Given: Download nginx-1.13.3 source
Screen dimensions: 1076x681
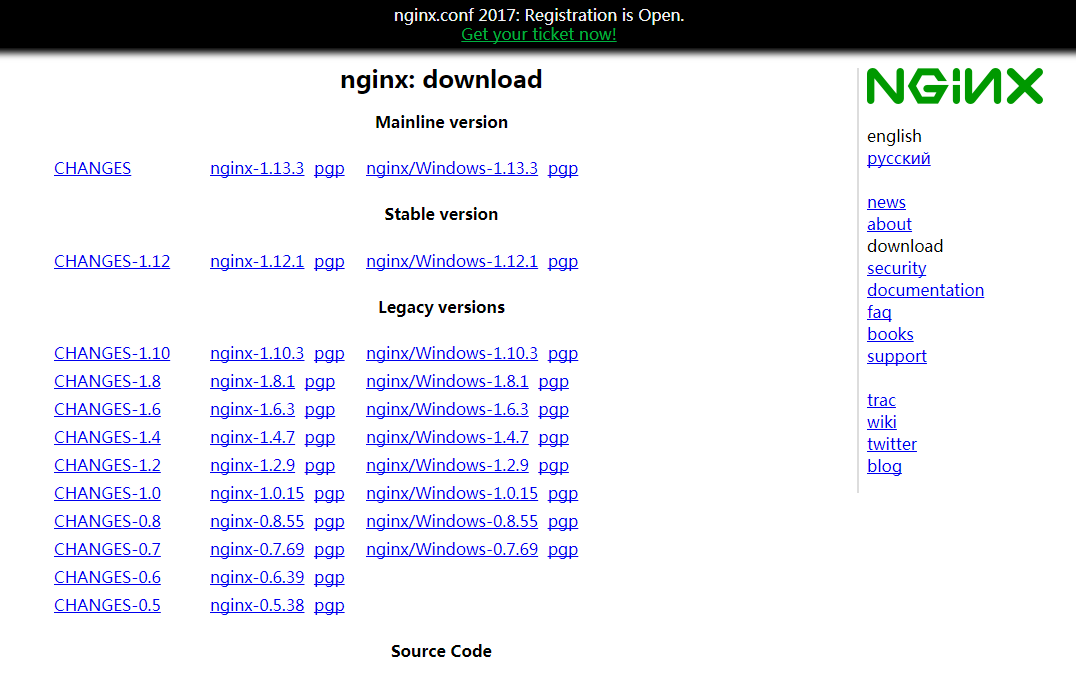Looking at the screenshot, I should coord(257,168).
